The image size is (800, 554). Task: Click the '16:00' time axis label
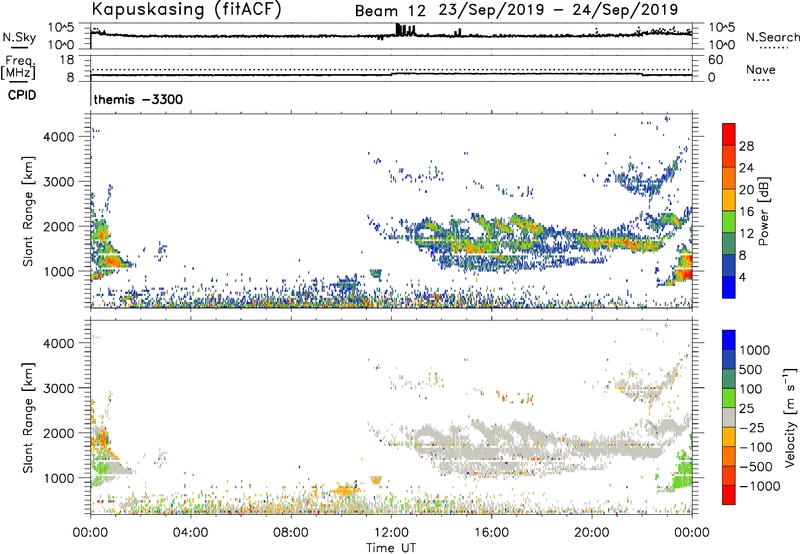tap(491, 533)
